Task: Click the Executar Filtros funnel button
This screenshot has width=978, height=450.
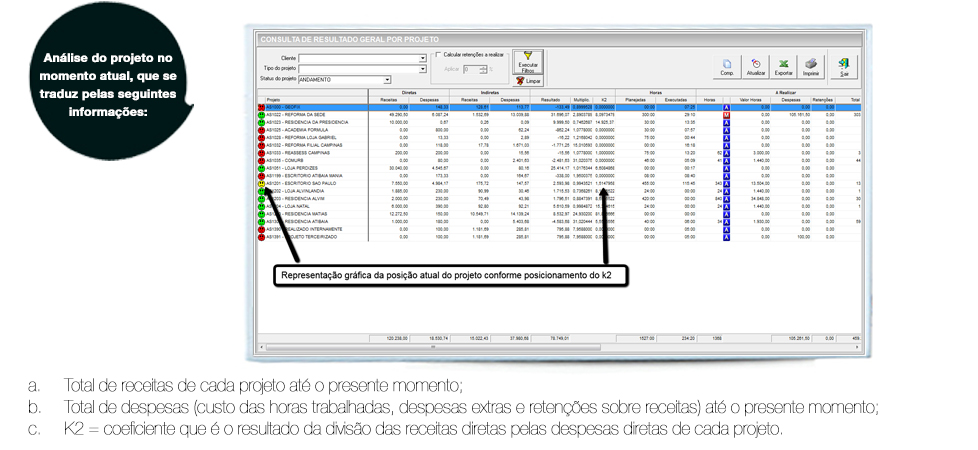Action: click(528, 62)
